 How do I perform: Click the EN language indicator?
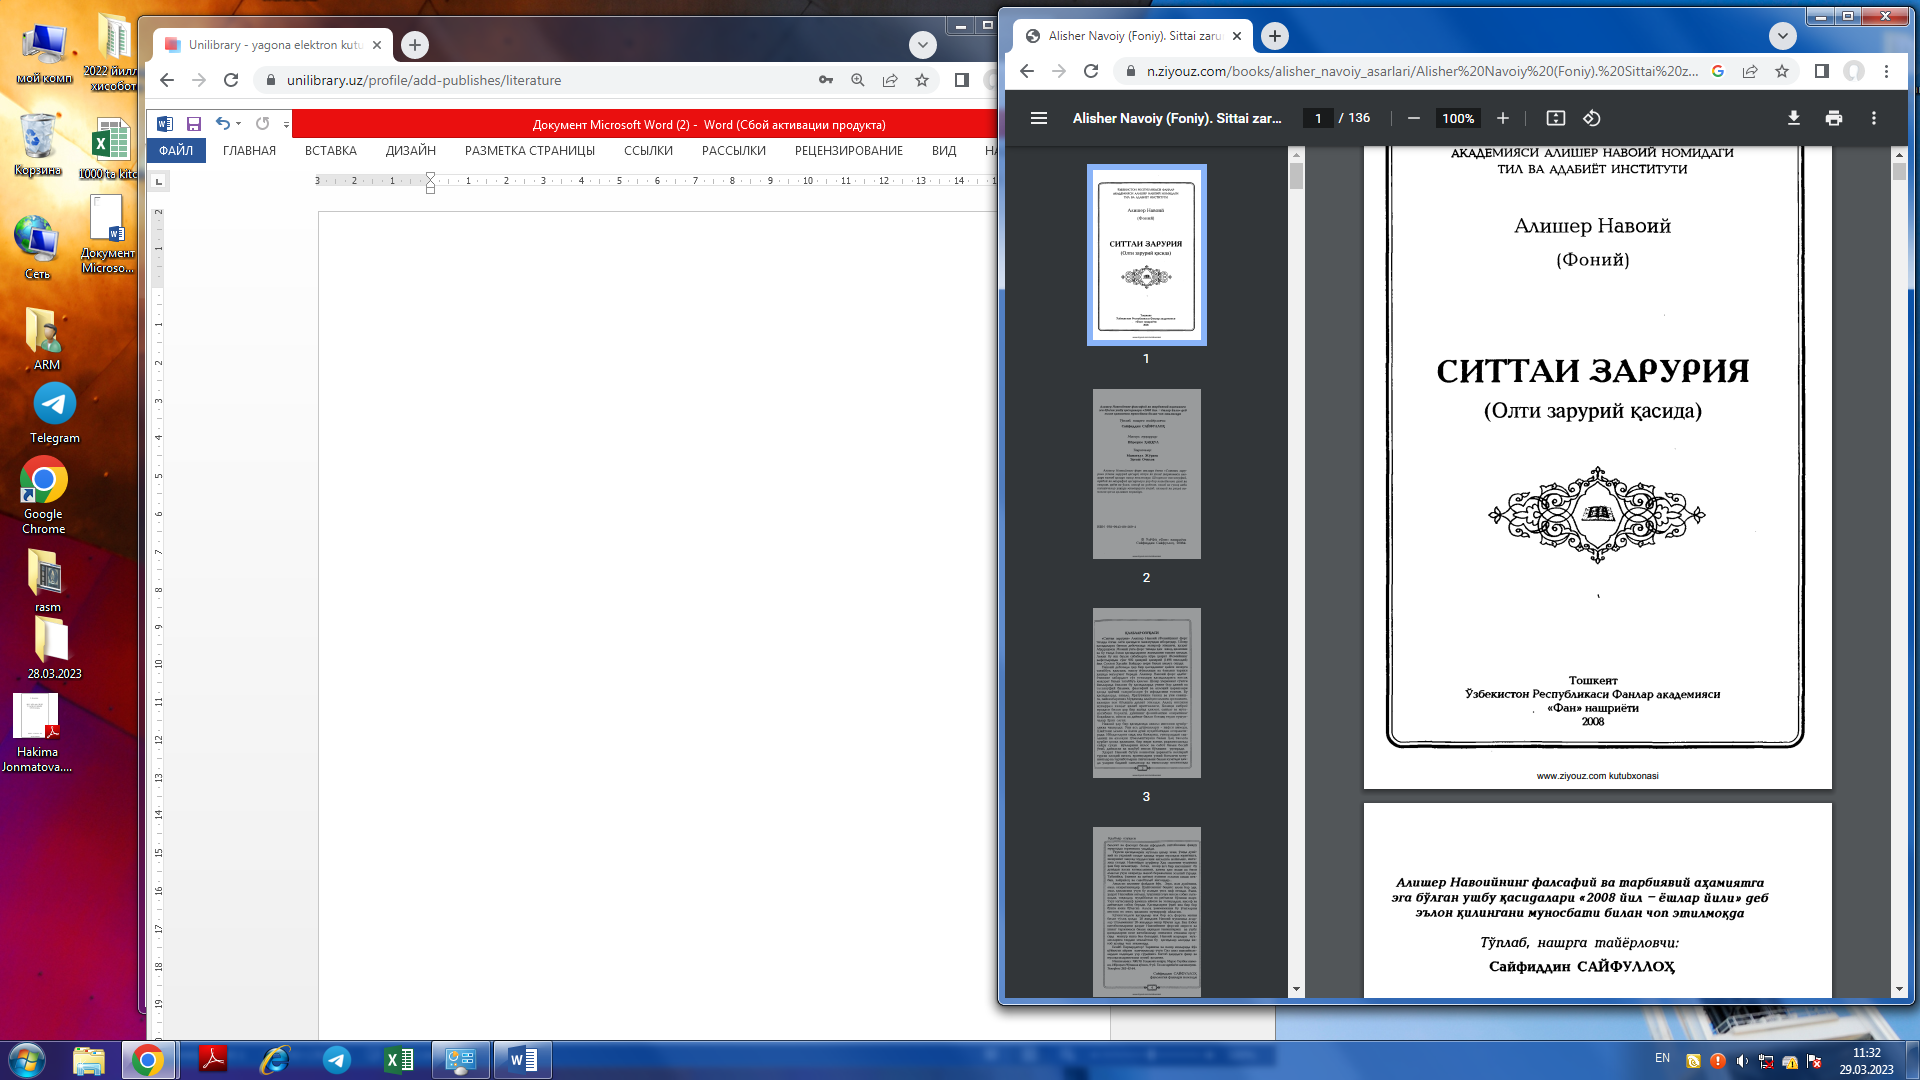(x=1662, y=1058)
